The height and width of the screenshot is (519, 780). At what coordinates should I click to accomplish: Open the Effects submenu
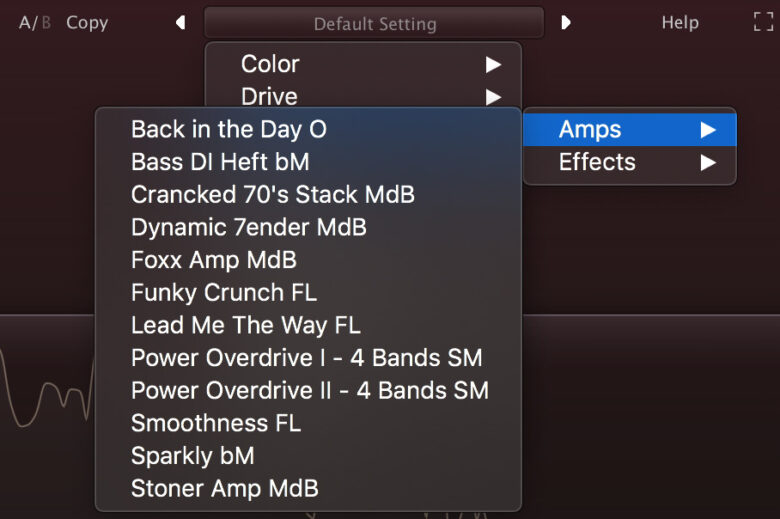[x=630, y=162]
